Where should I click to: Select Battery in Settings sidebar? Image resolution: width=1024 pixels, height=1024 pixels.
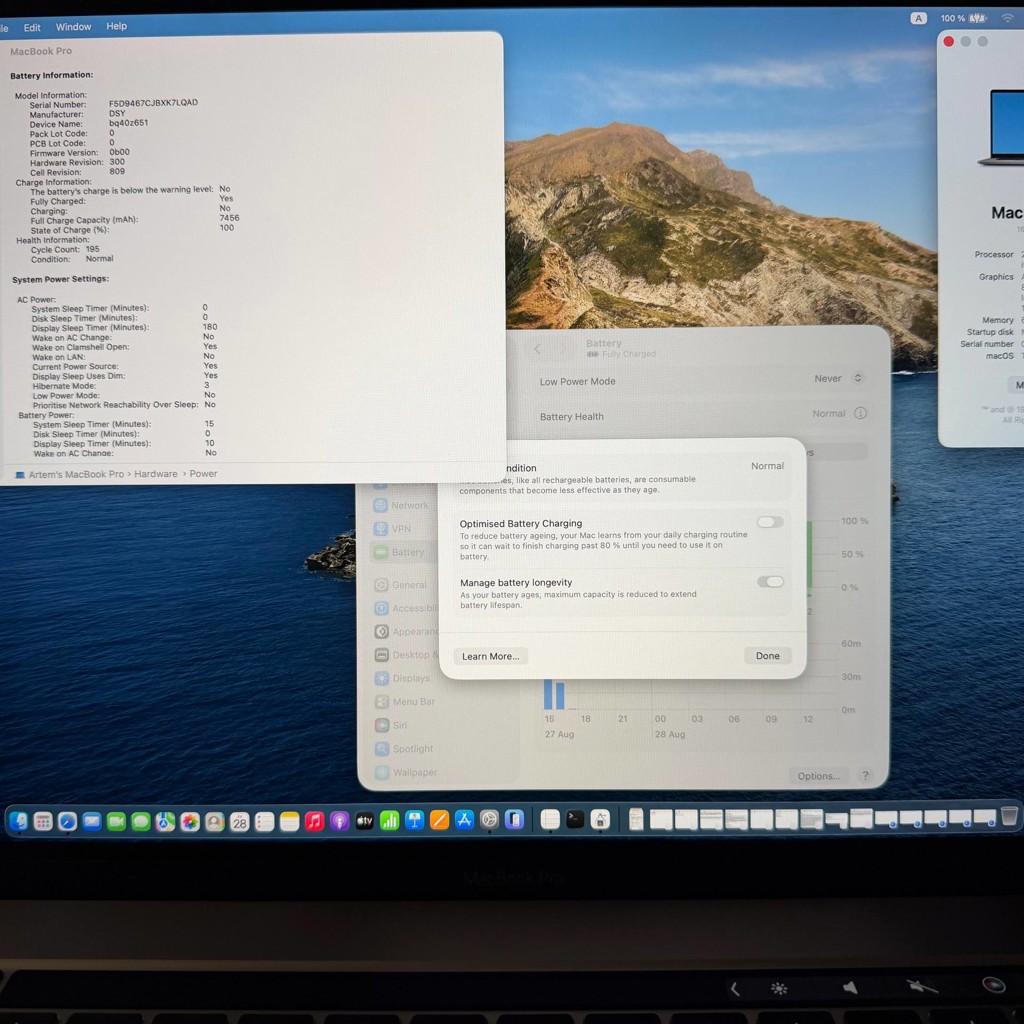[x=400, y=552]
